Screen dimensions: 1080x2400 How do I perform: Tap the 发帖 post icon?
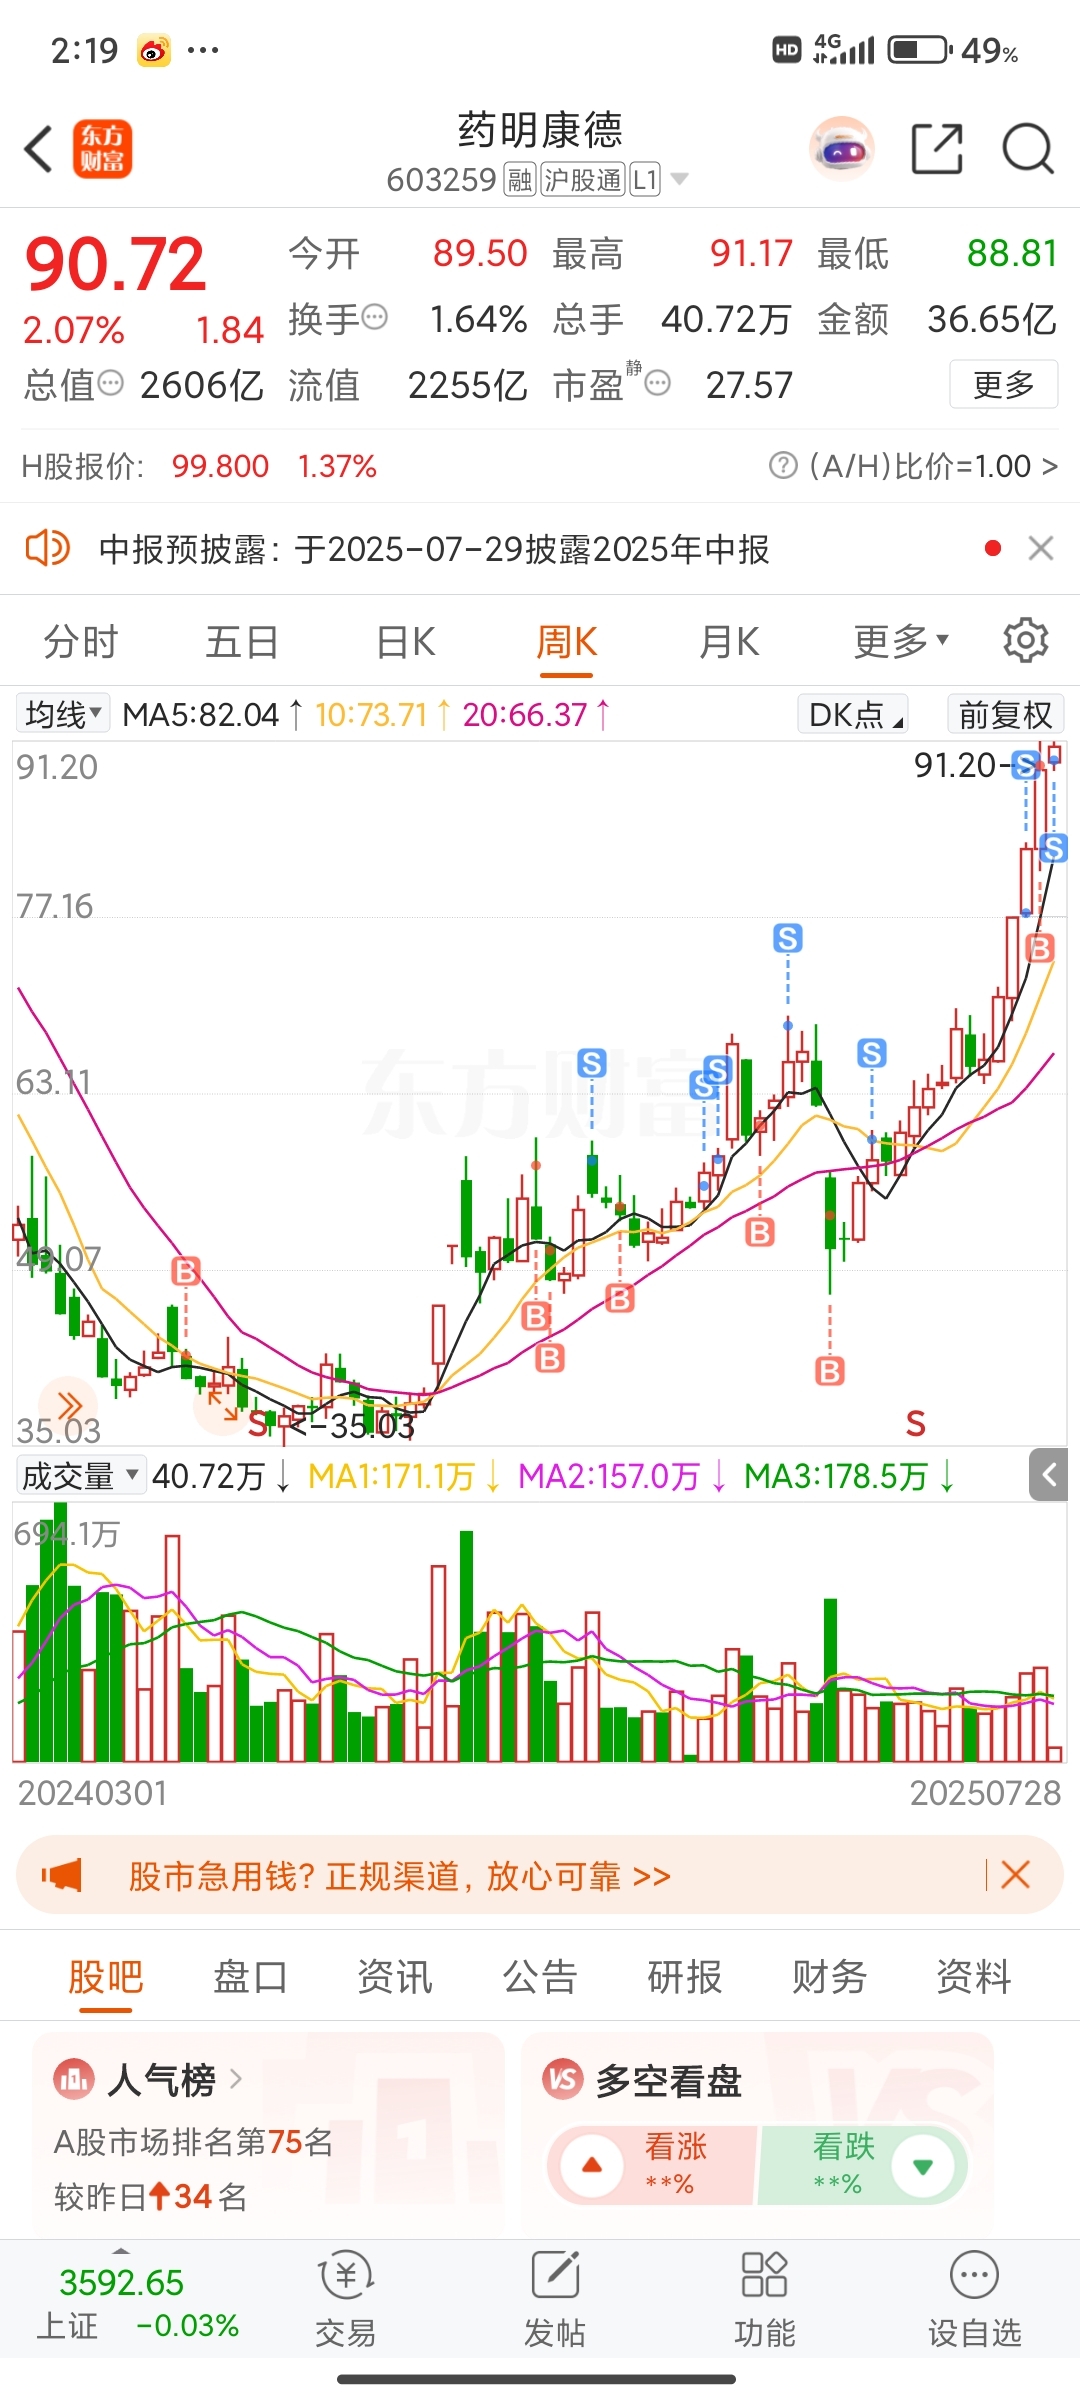click(x=555, y=2277)
